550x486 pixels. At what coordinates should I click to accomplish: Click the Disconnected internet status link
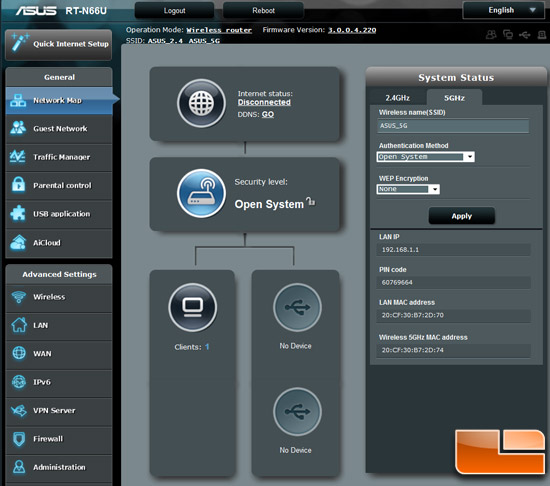click(x=264, y=102)
